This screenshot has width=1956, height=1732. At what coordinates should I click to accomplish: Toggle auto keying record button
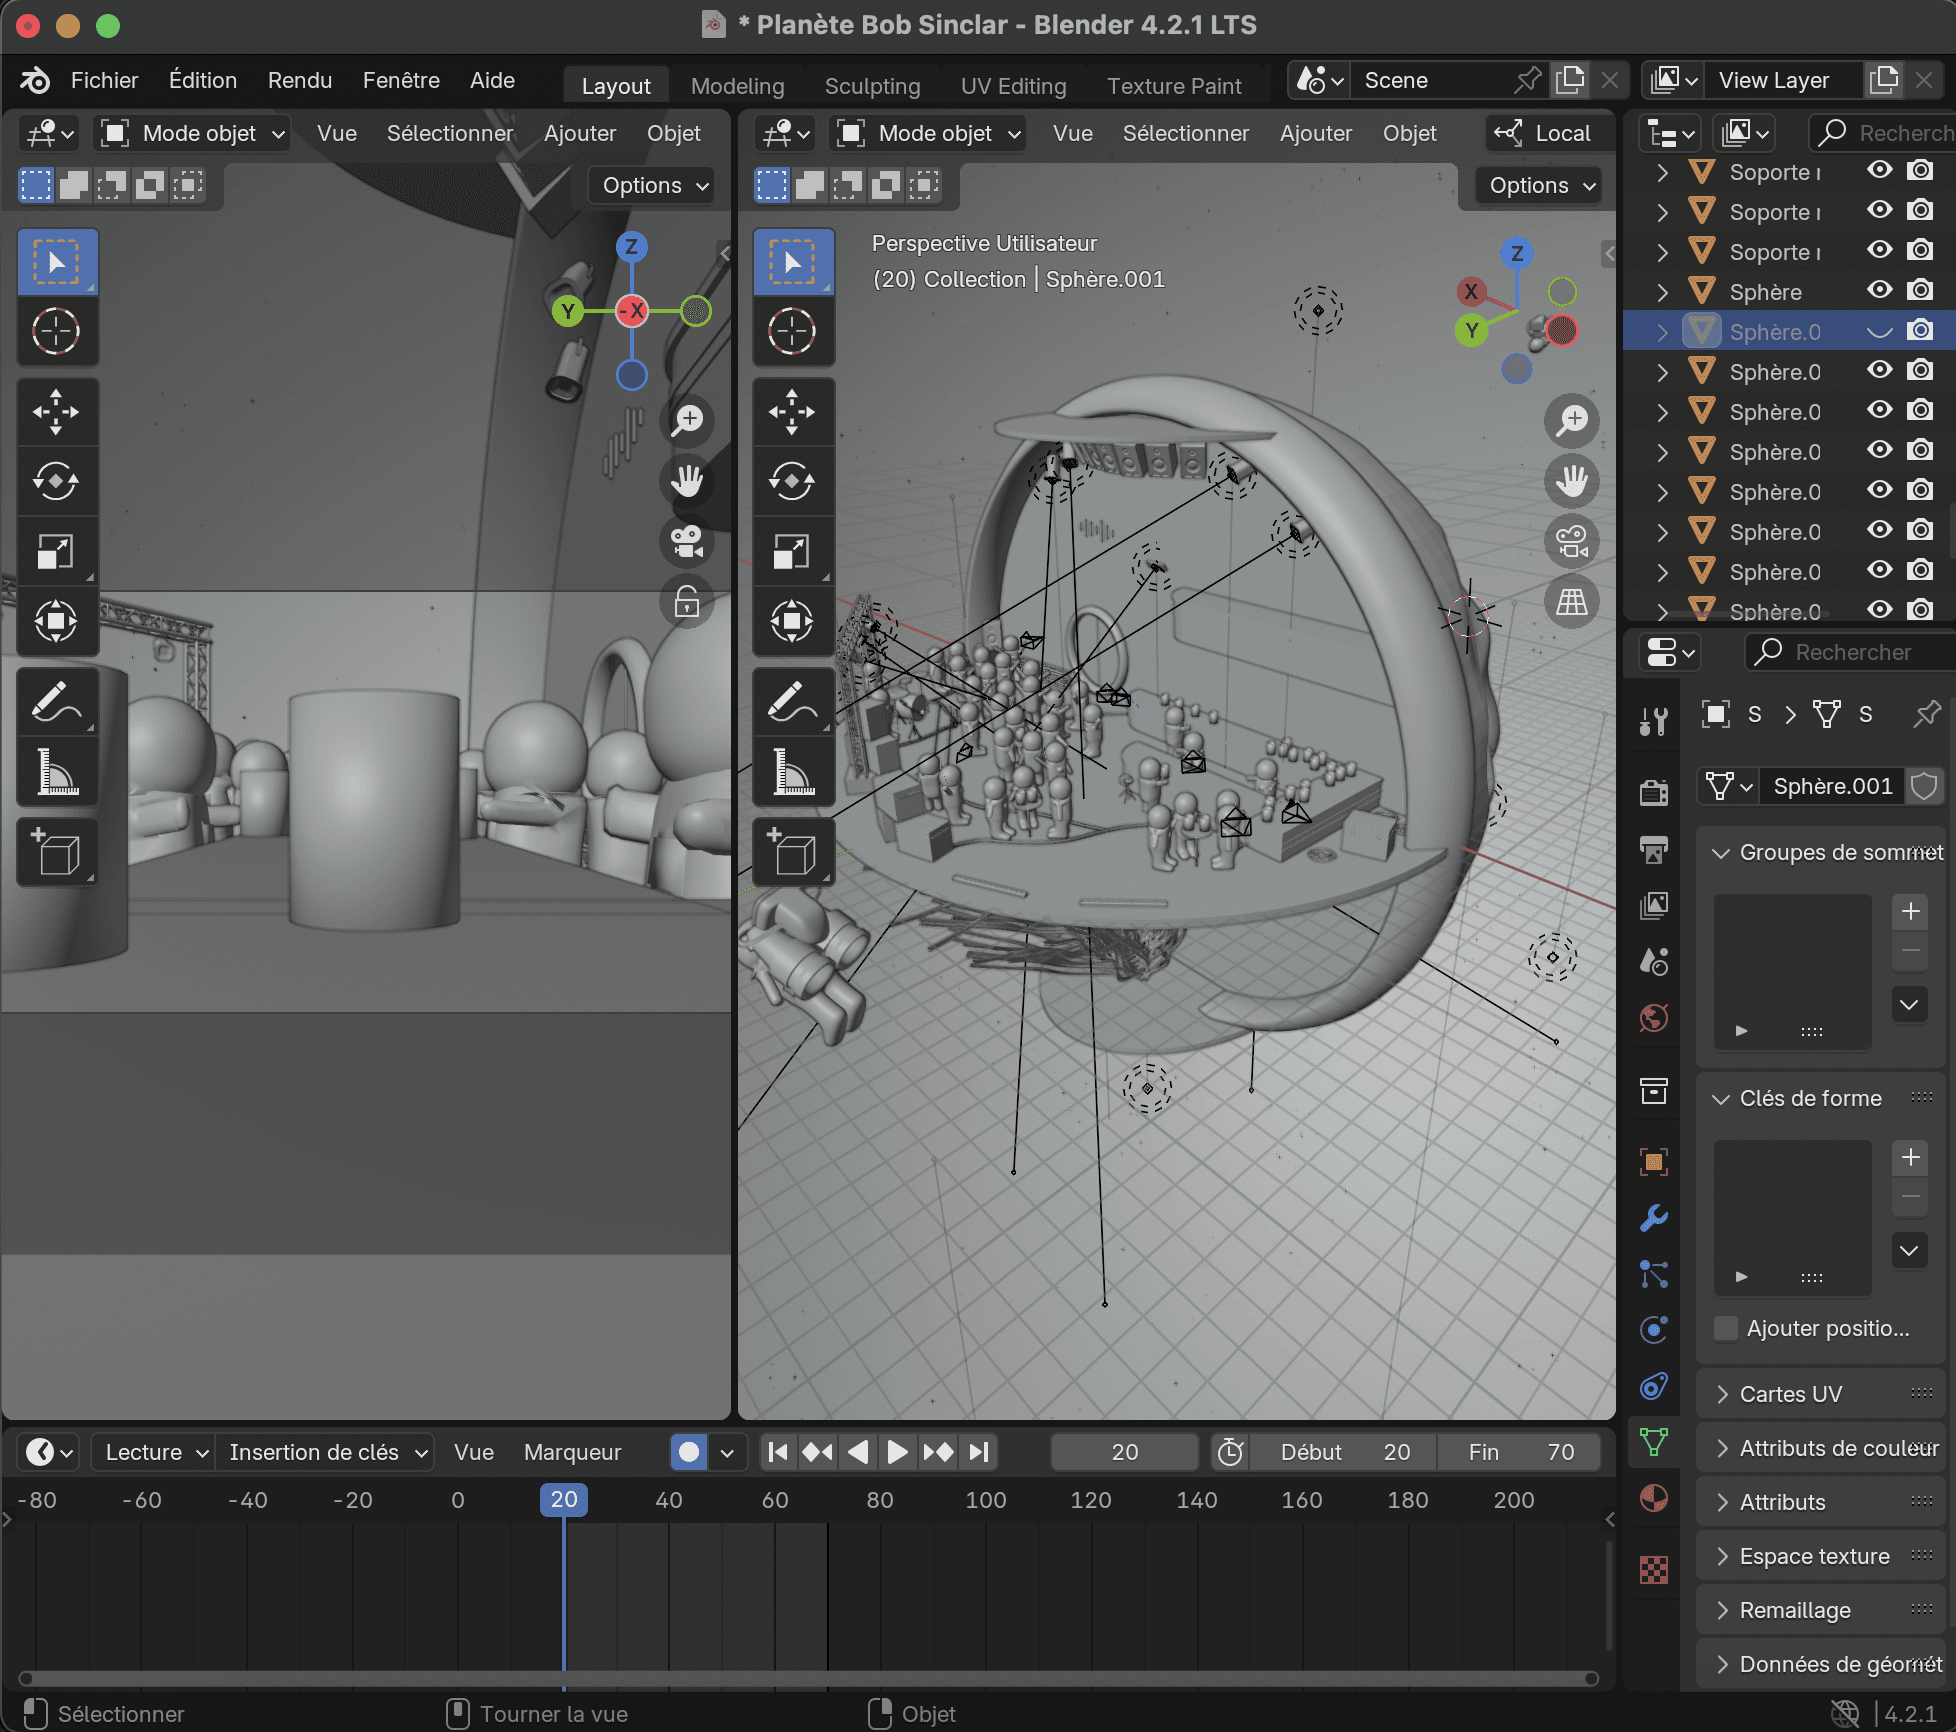[689, 1452]
